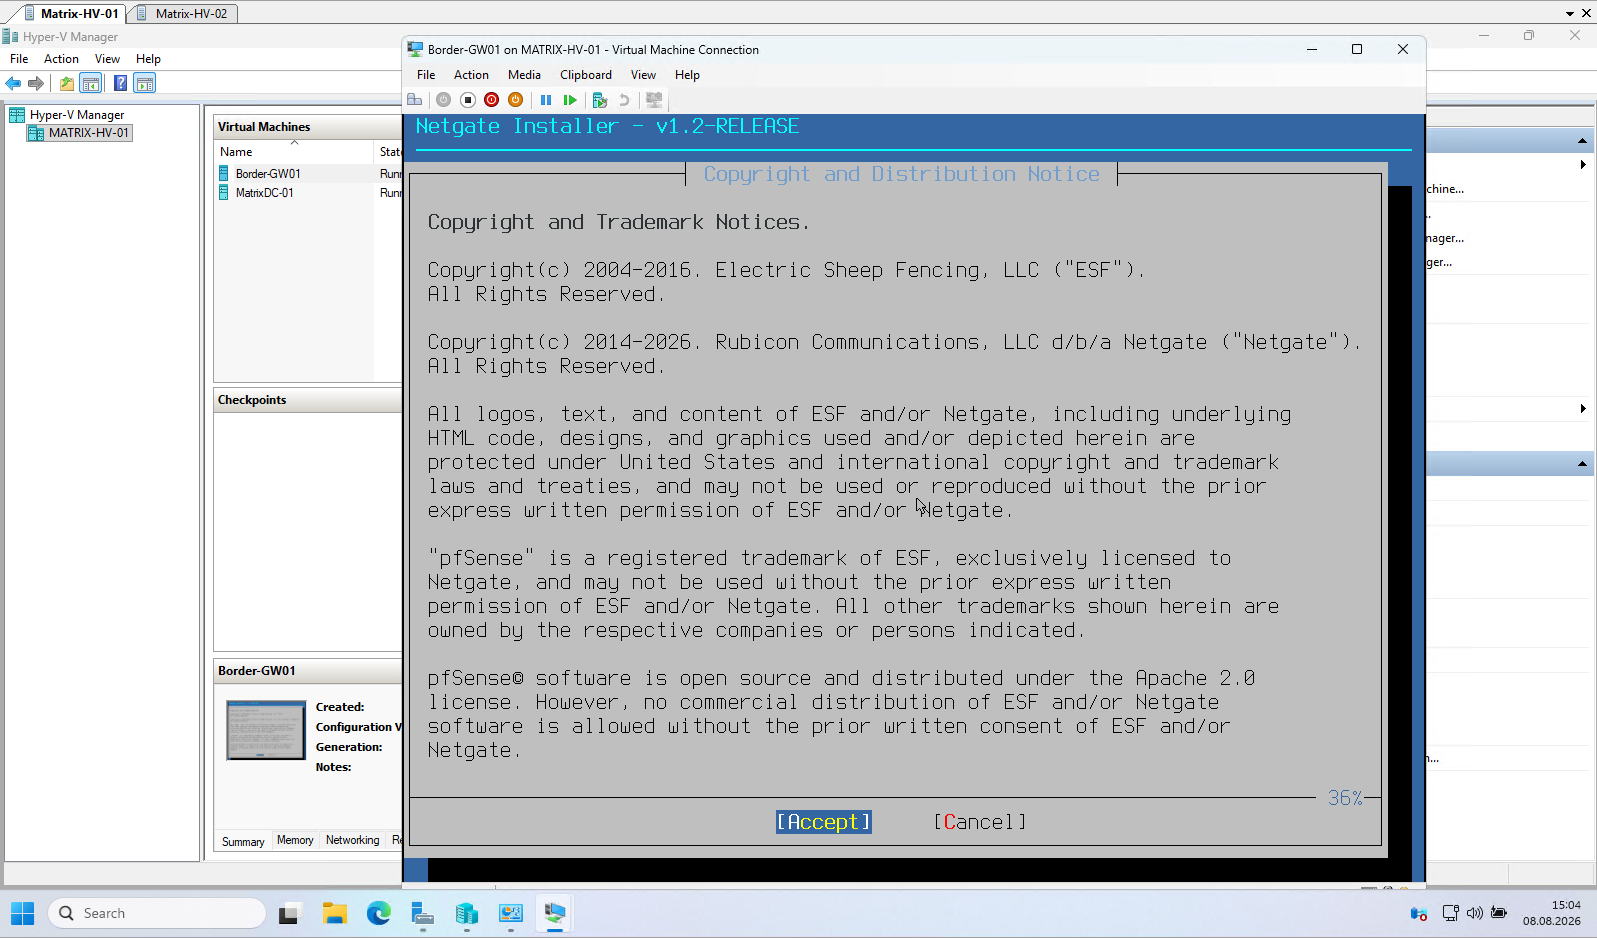The image size is (1597, 938).
Task: Click the grey Start VM power icon
Action: click(443, 100)
